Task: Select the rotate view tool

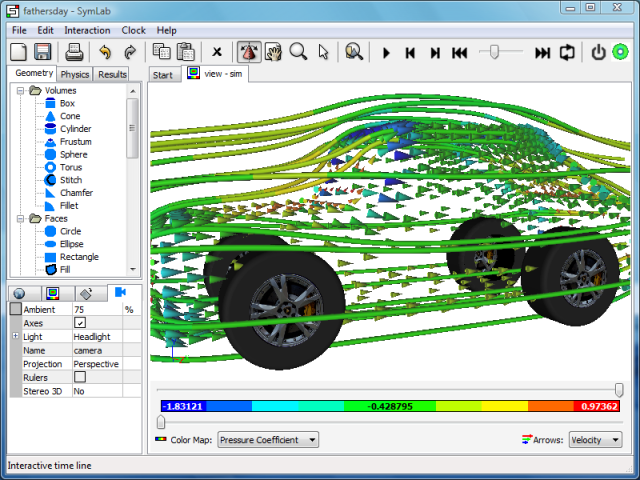Action: (249, 52)
